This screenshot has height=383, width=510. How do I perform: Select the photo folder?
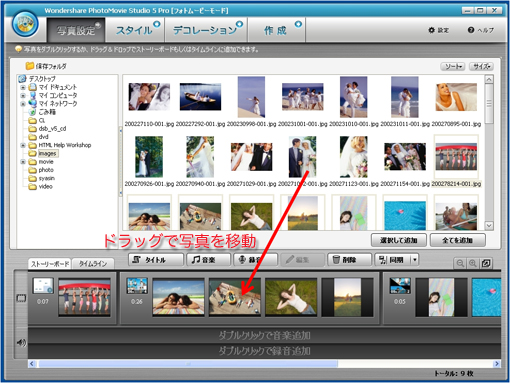pos(46,170)
